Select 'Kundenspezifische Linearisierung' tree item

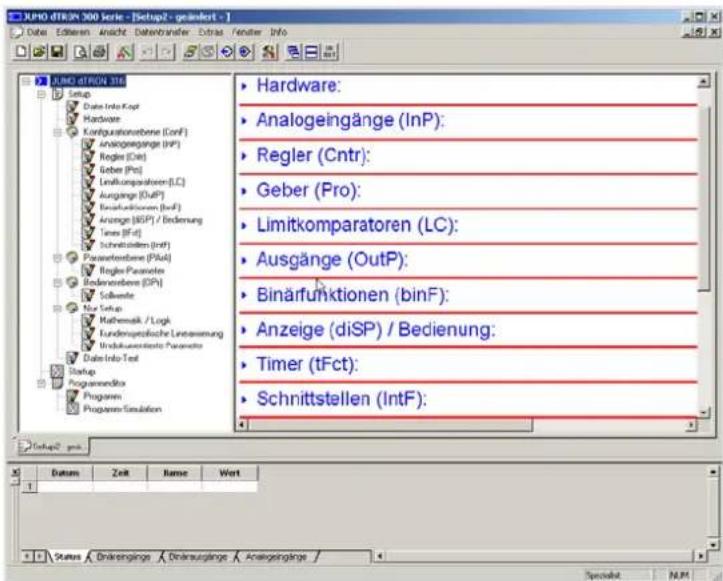point(161,333)
